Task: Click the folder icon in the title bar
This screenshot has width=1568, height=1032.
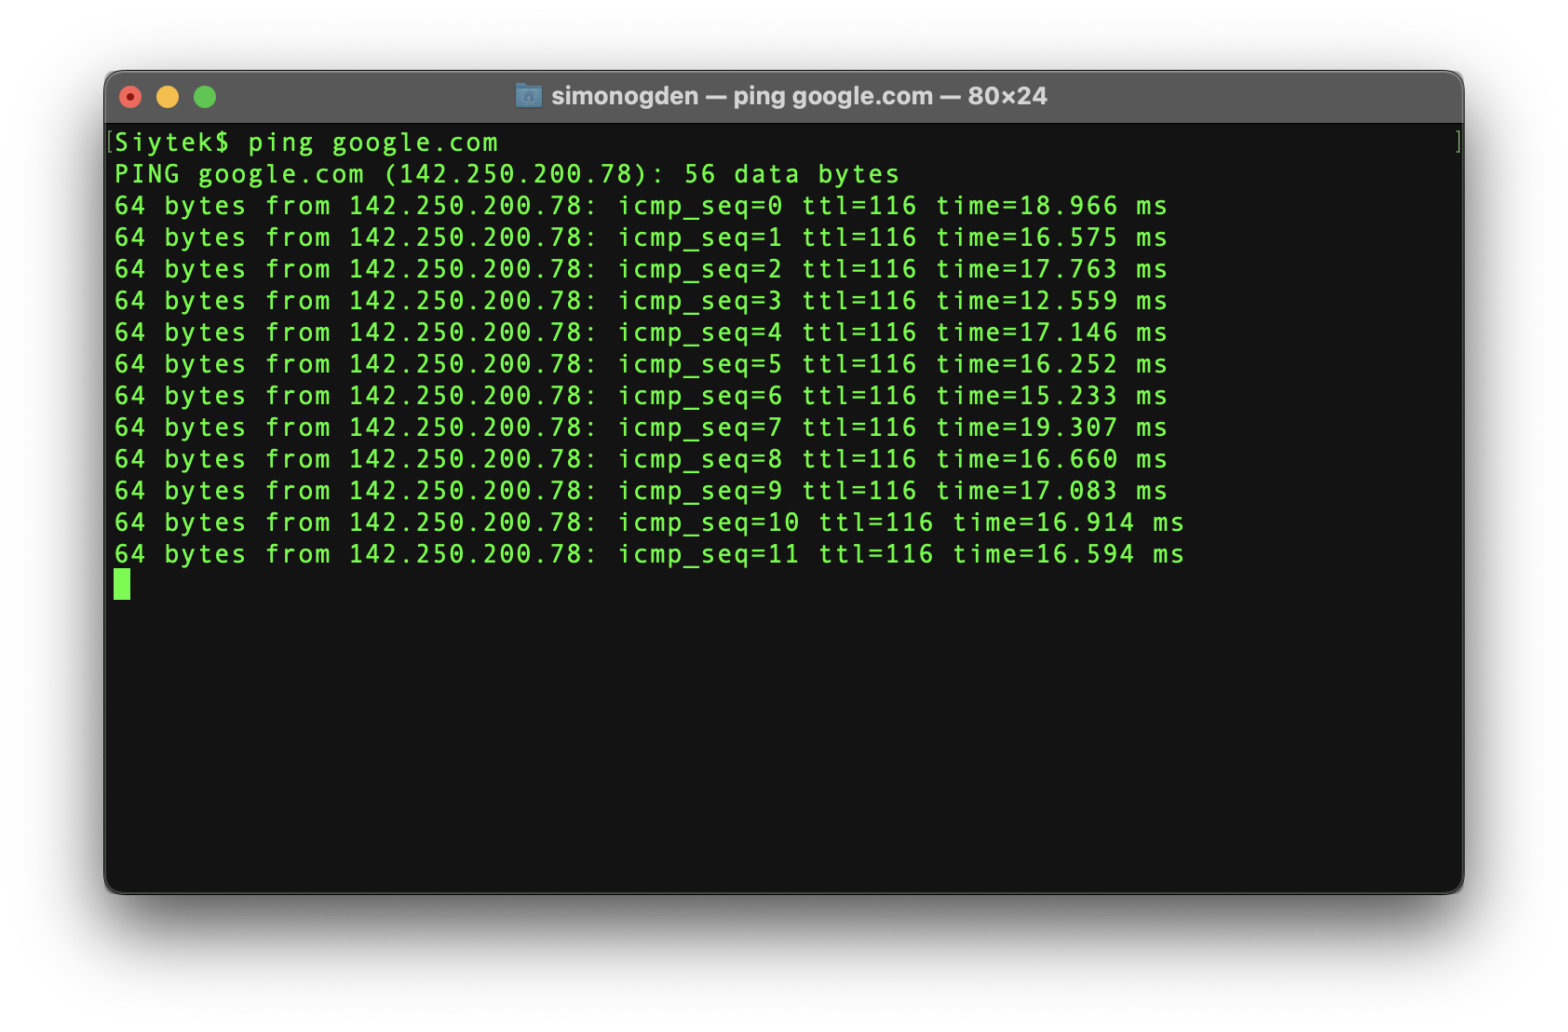Action: 528,96
